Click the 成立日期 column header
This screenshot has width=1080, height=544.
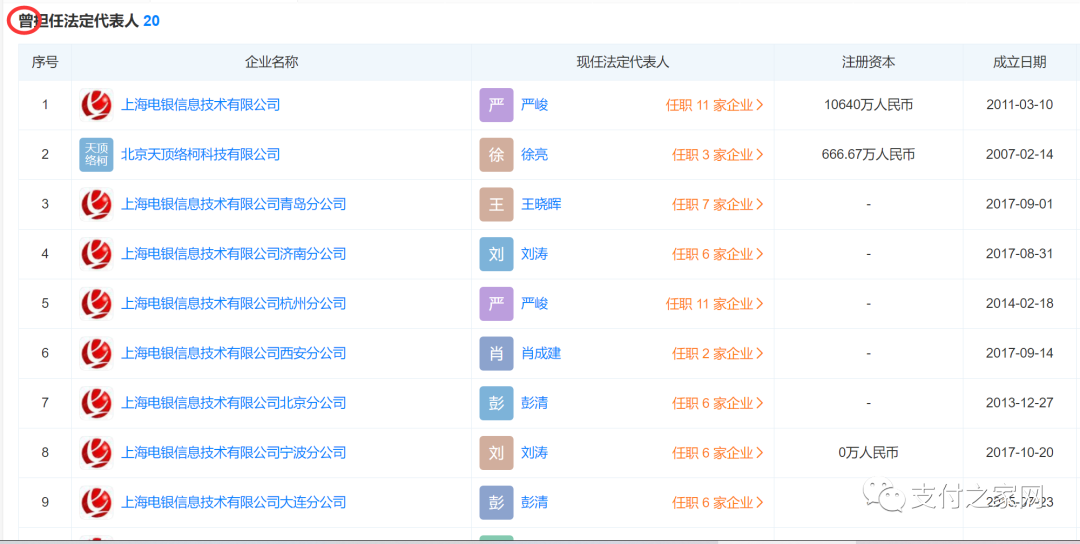pos(1019,62)
